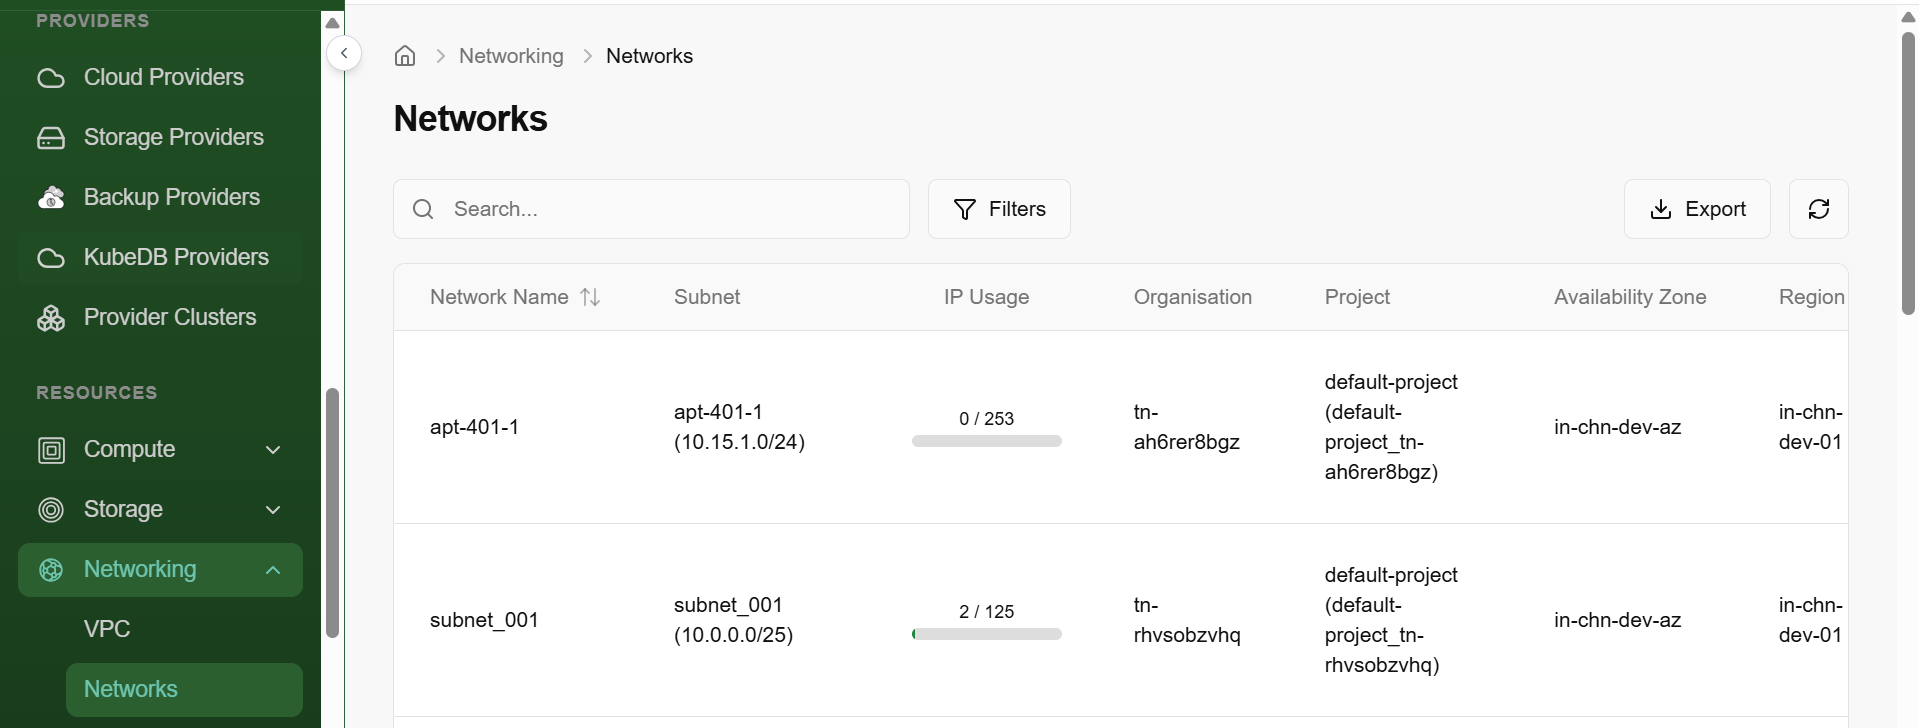The height and width of the screenshot is (728, 1919).
Task: Collapse sidebar with the chevron button
Action: tap(344, 53)
